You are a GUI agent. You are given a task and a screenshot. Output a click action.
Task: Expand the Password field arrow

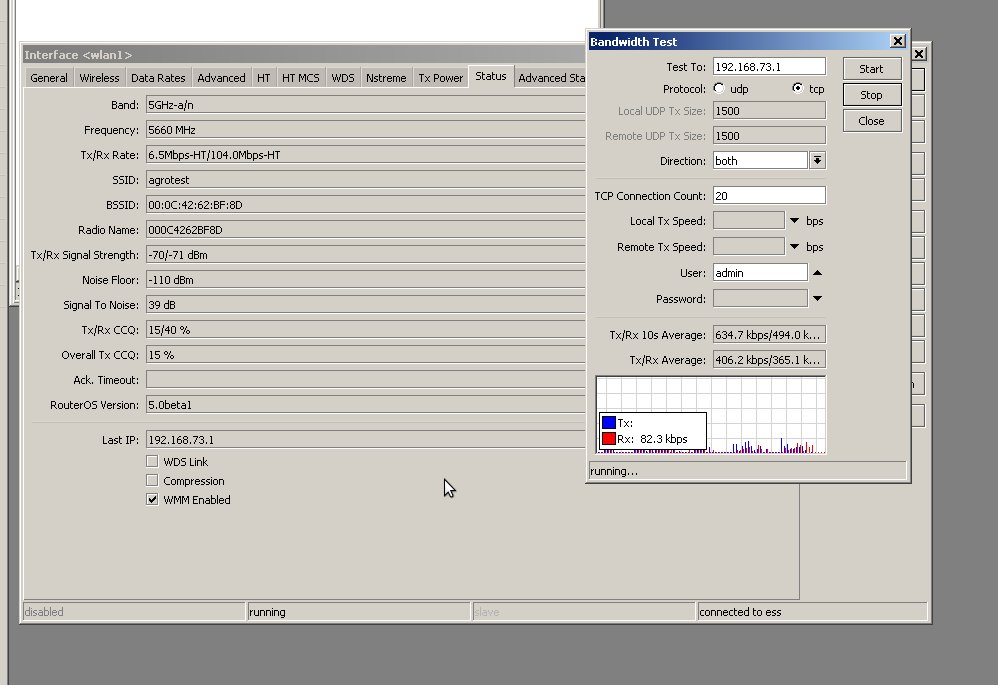[x=817, y=299]
